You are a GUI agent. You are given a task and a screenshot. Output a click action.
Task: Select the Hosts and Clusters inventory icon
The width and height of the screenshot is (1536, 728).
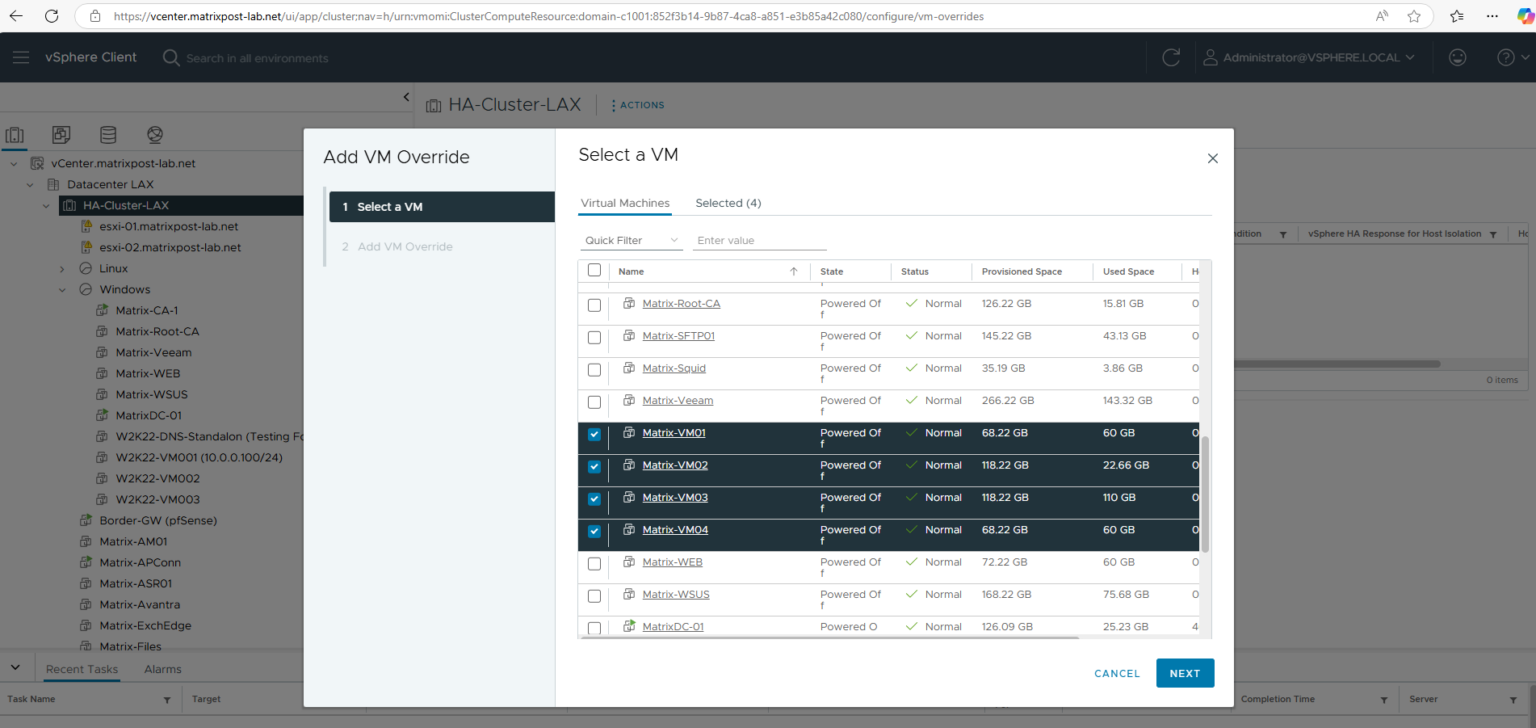[x=14, y=134]
